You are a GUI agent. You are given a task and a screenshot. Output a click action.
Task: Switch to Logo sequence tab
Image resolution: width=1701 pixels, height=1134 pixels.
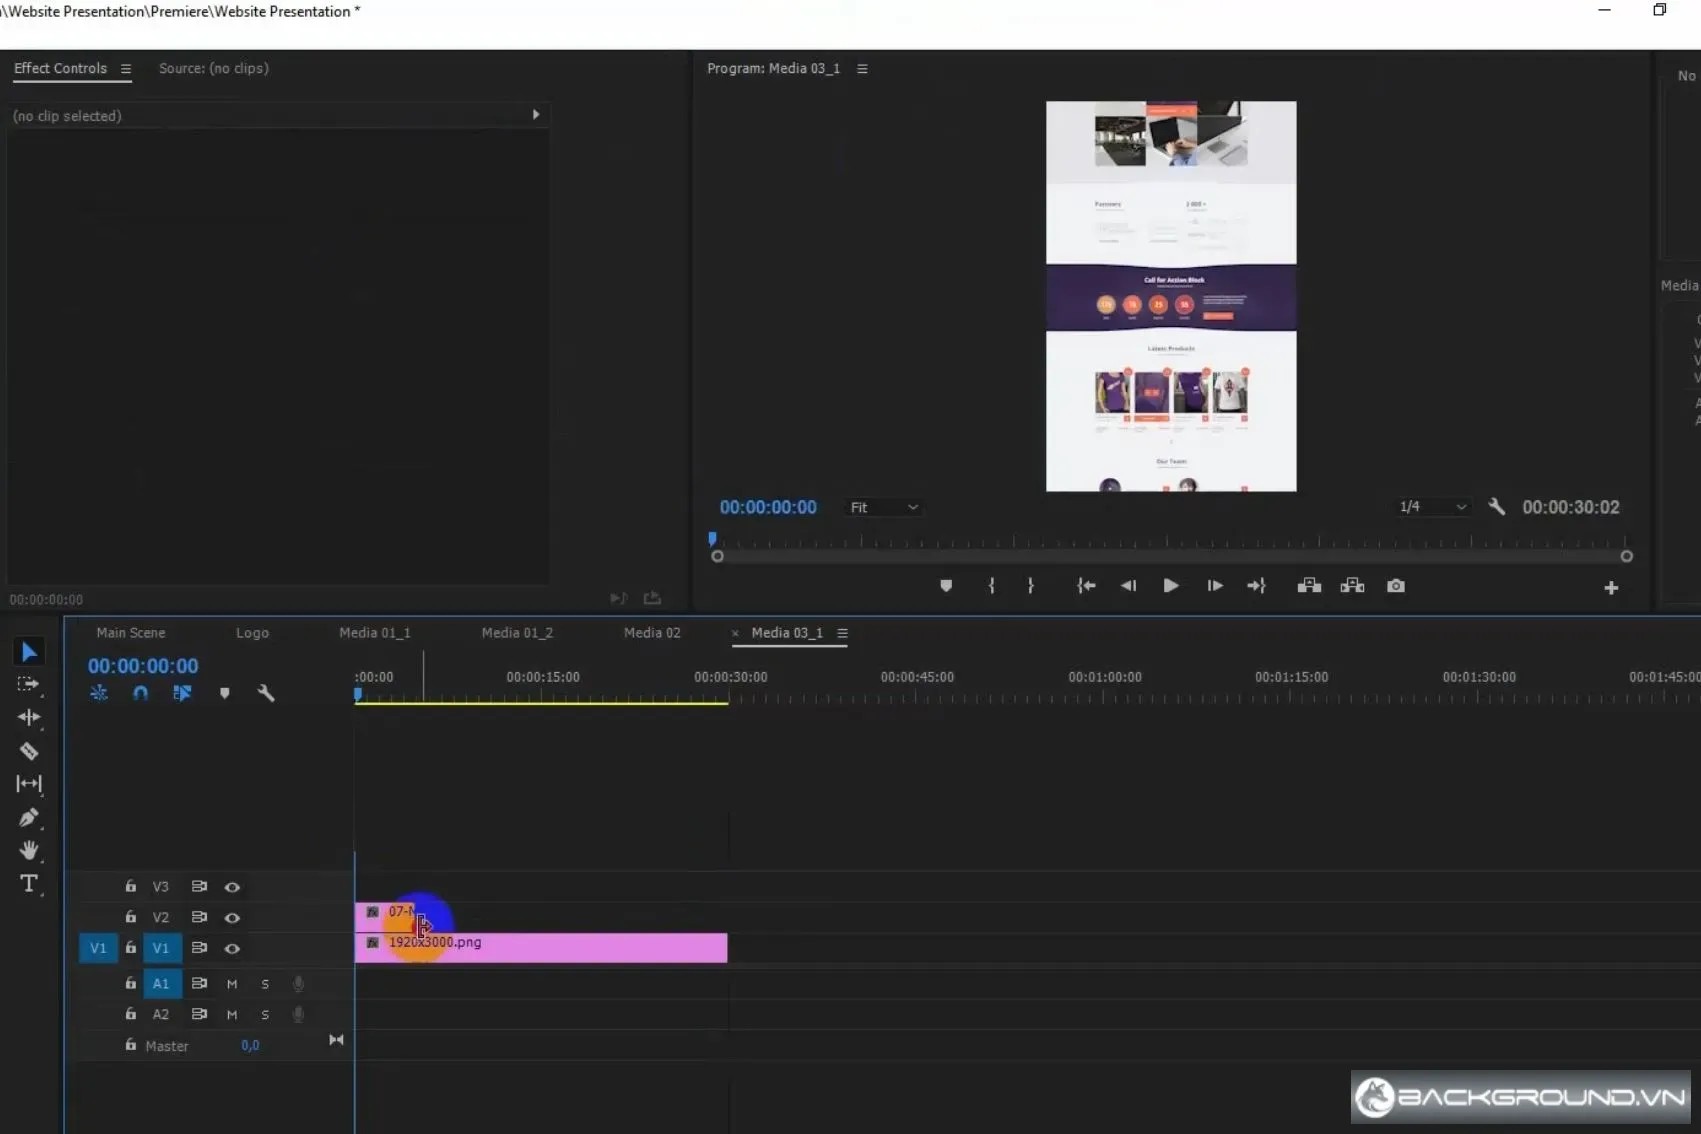[252, 633]
